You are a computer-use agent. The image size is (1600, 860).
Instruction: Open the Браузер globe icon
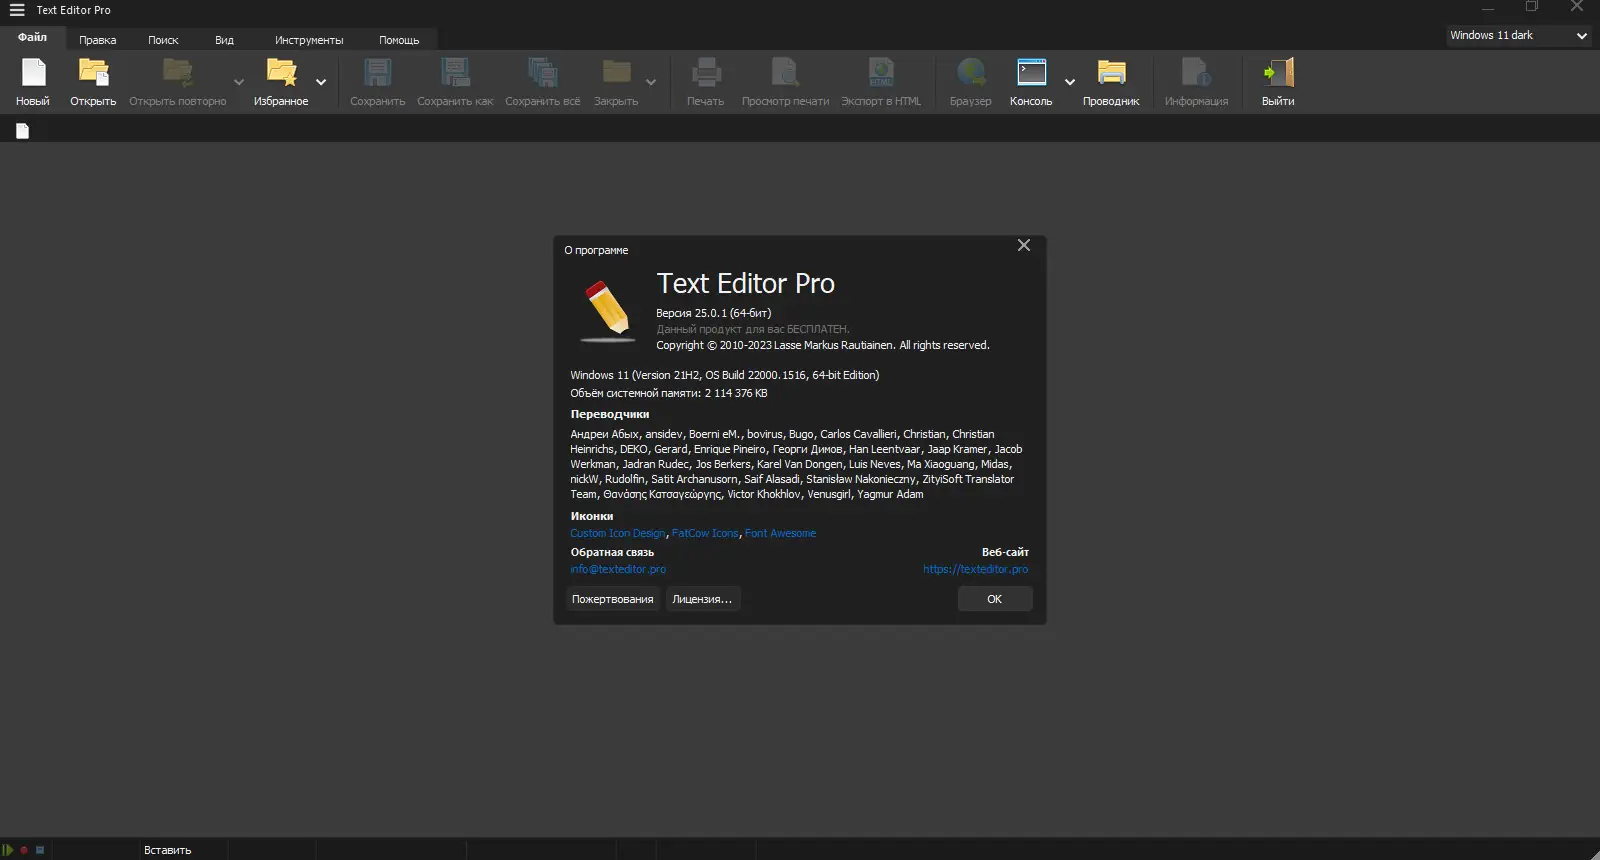[x=971, y=73]
